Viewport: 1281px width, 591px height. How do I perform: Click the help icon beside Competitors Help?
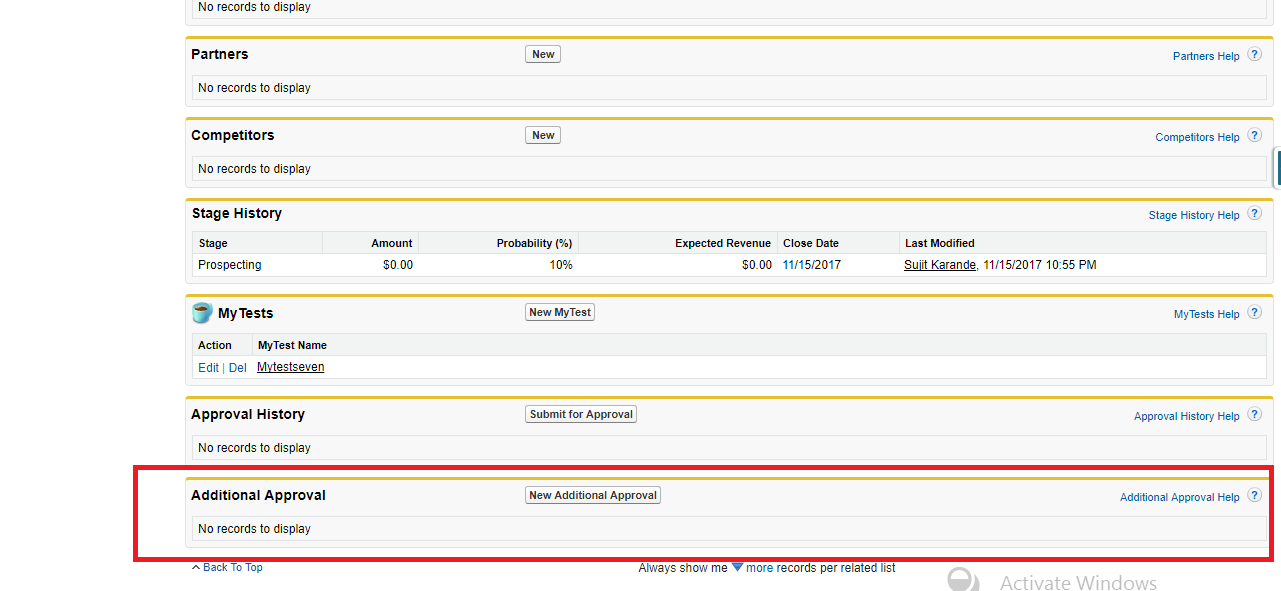point(1254,136)
